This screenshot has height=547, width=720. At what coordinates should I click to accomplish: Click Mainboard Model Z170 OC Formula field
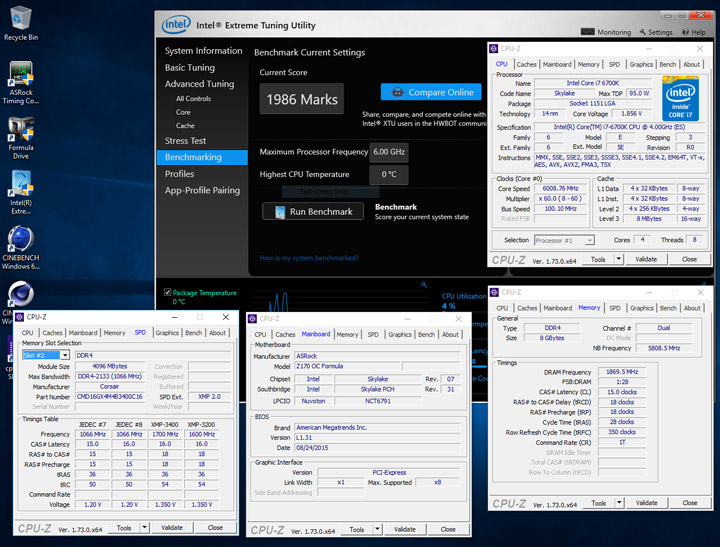click(347, 366)
